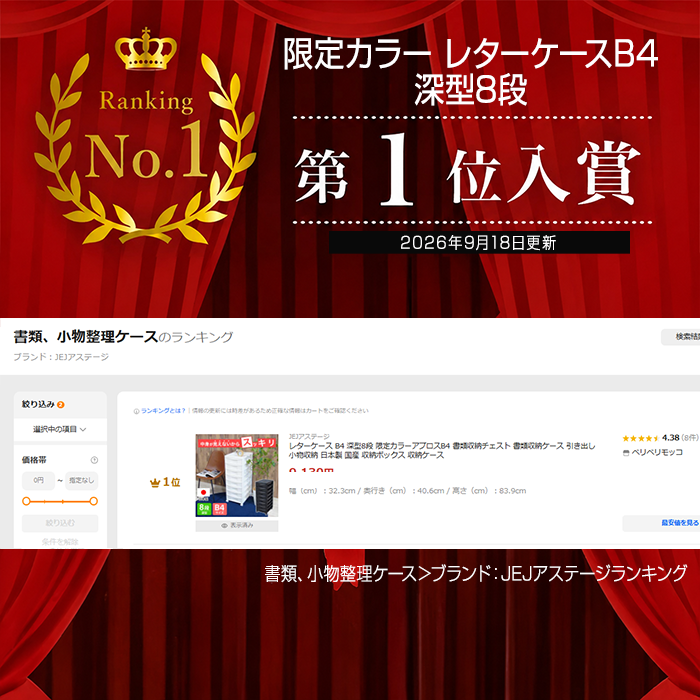Screen dimensions: 700x700
Task: Open the レターケース B4 深型8段 product title
Action: point(442,450)
